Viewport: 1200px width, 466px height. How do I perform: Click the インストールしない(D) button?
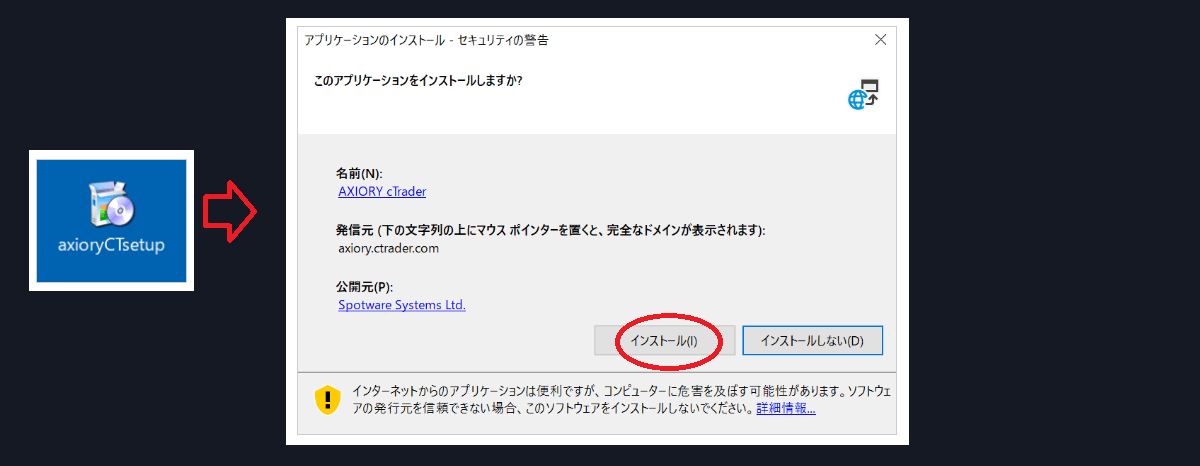coord(812,341)
